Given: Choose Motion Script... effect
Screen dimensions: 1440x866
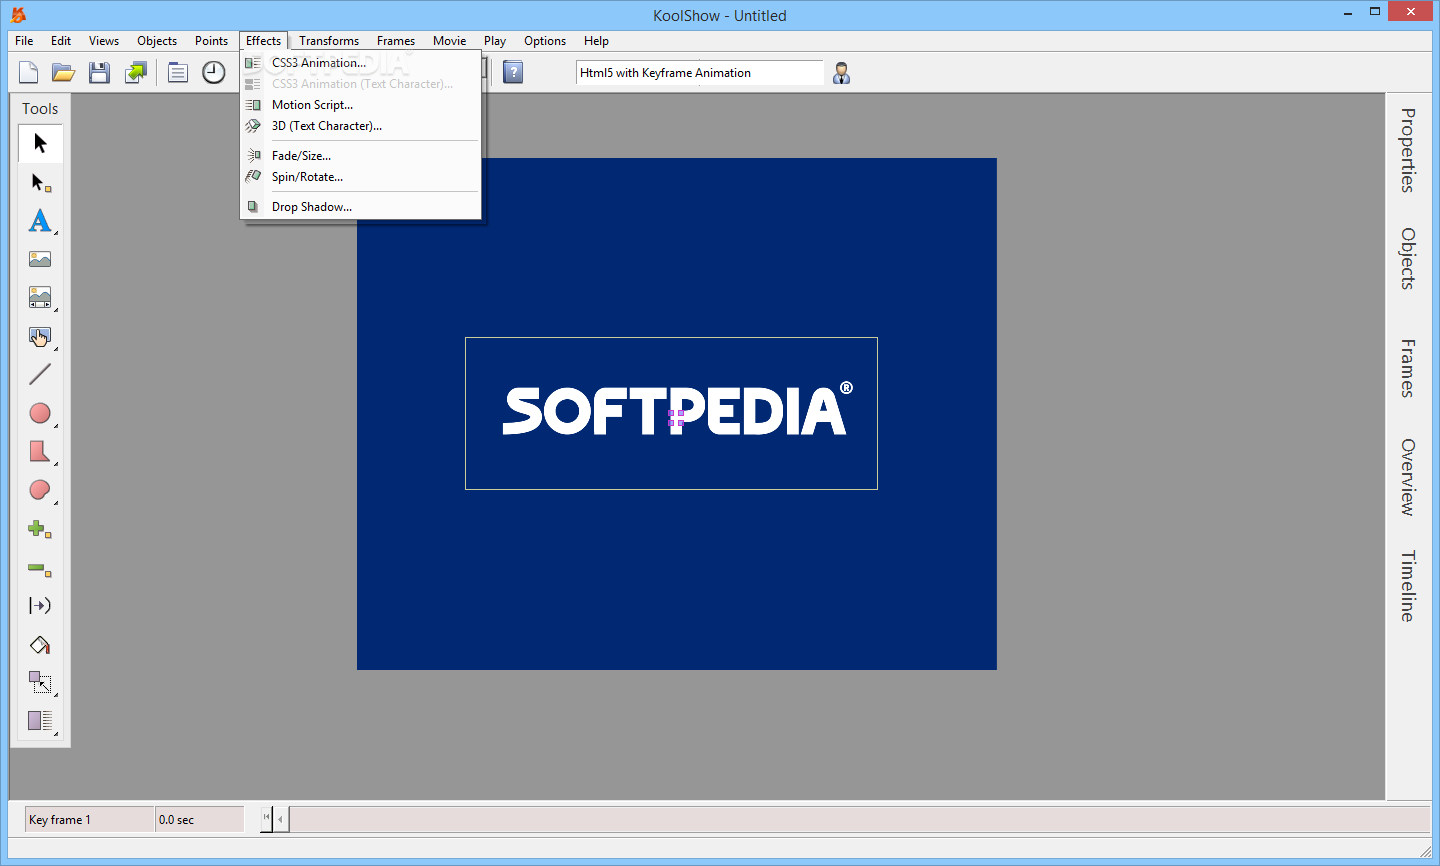Looking at the screenshot, I should coord(361,105).
